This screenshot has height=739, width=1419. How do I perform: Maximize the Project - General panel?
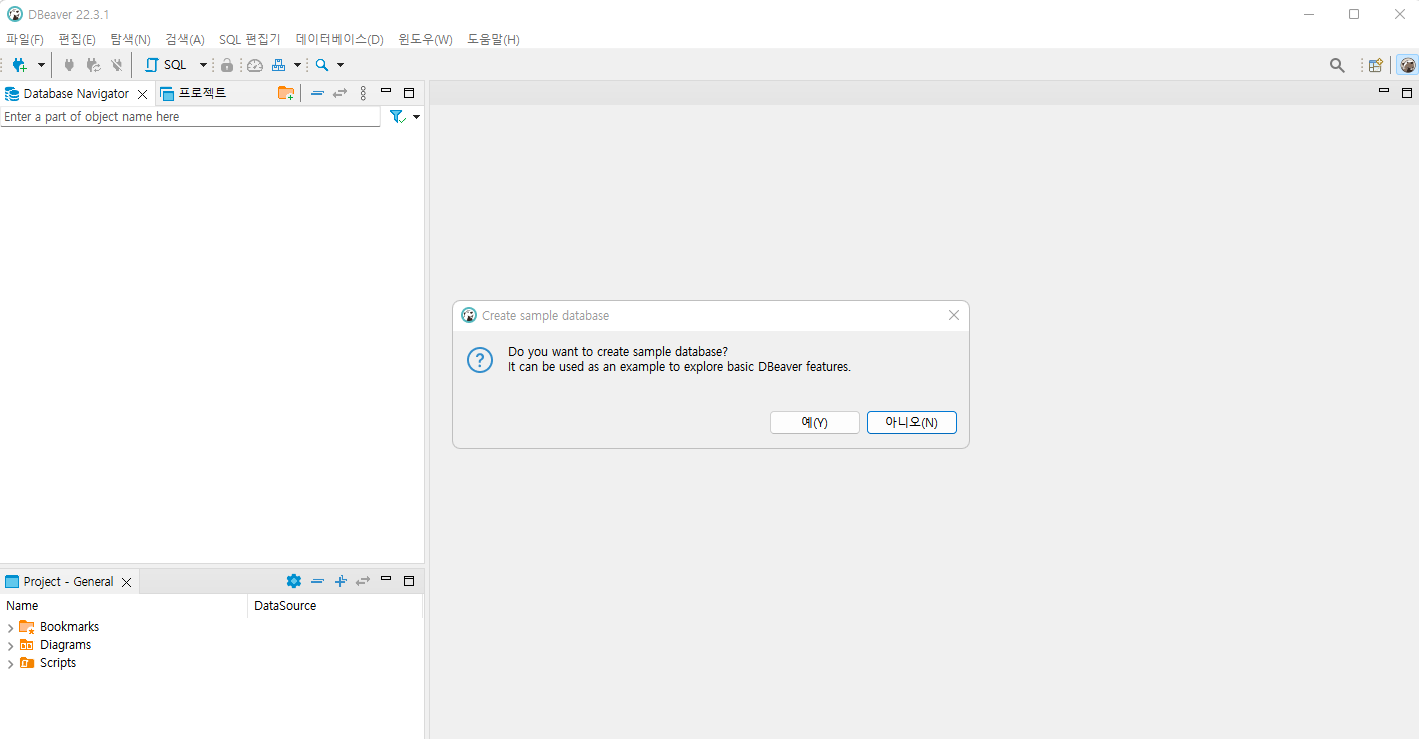click(x=409, y=581)
